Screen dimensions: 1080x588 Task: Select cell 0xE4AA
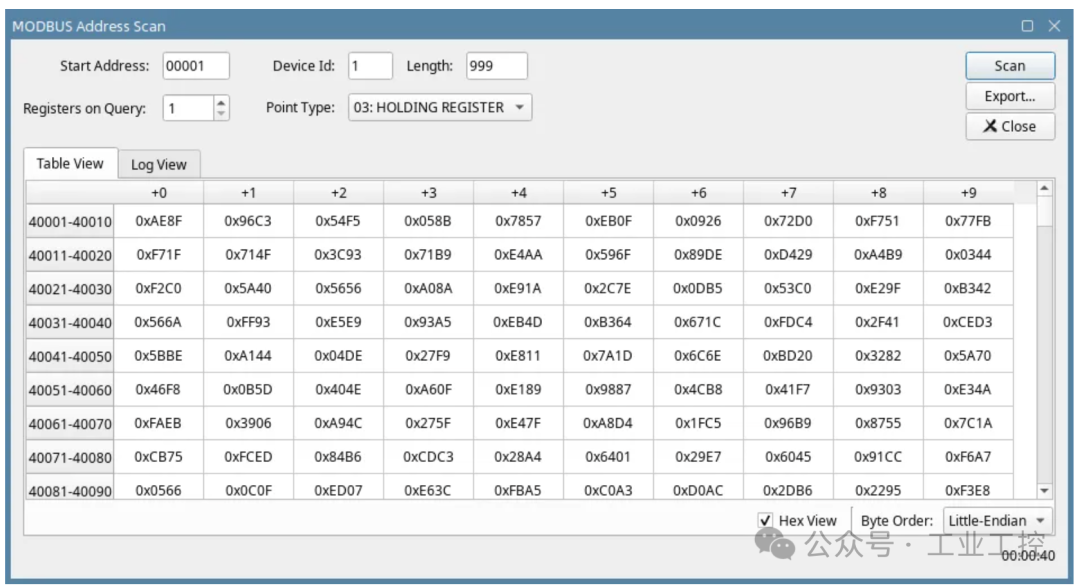(x=519, y=255)
